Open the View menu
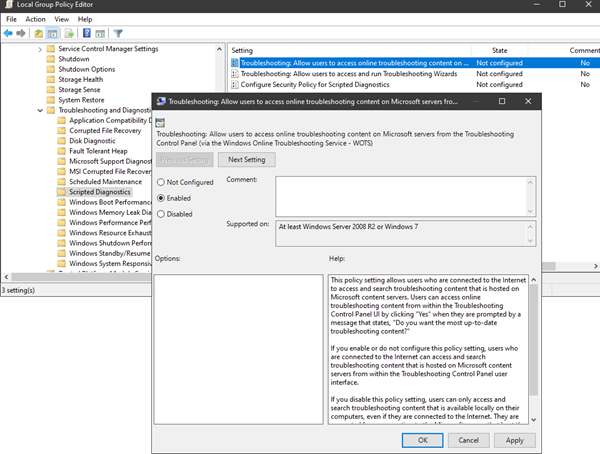Screen dimensions: 600x454 (x=61, y=19)
